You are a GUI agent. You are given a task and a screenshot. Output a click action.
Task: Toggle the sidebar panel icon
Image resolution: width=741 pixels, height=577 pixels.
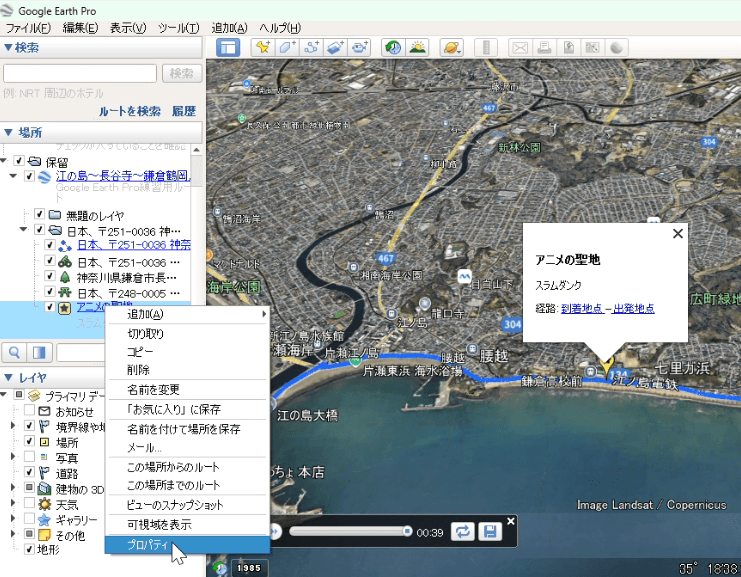pos(228,47)
